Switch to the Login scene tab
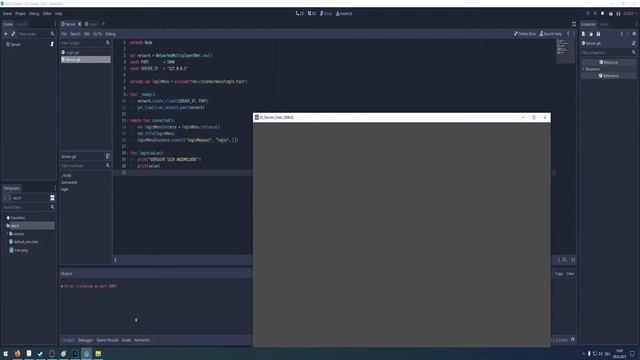This screenshot has width=640, height=360. pos(91,24)
